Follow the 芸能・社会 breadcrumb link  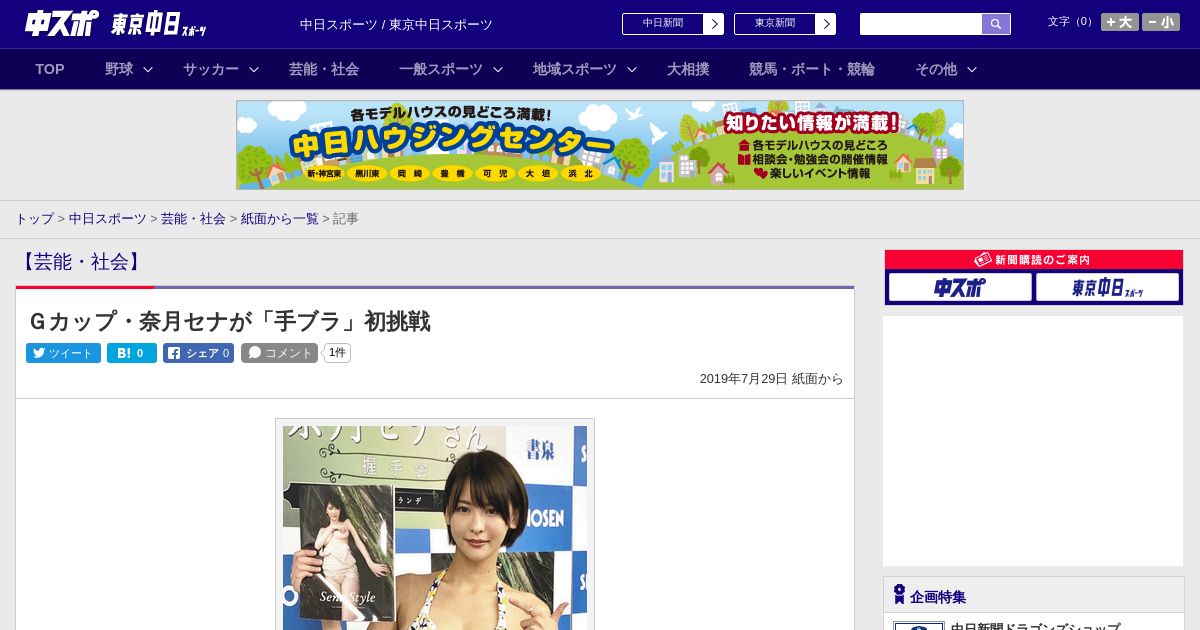pos(193,219)
